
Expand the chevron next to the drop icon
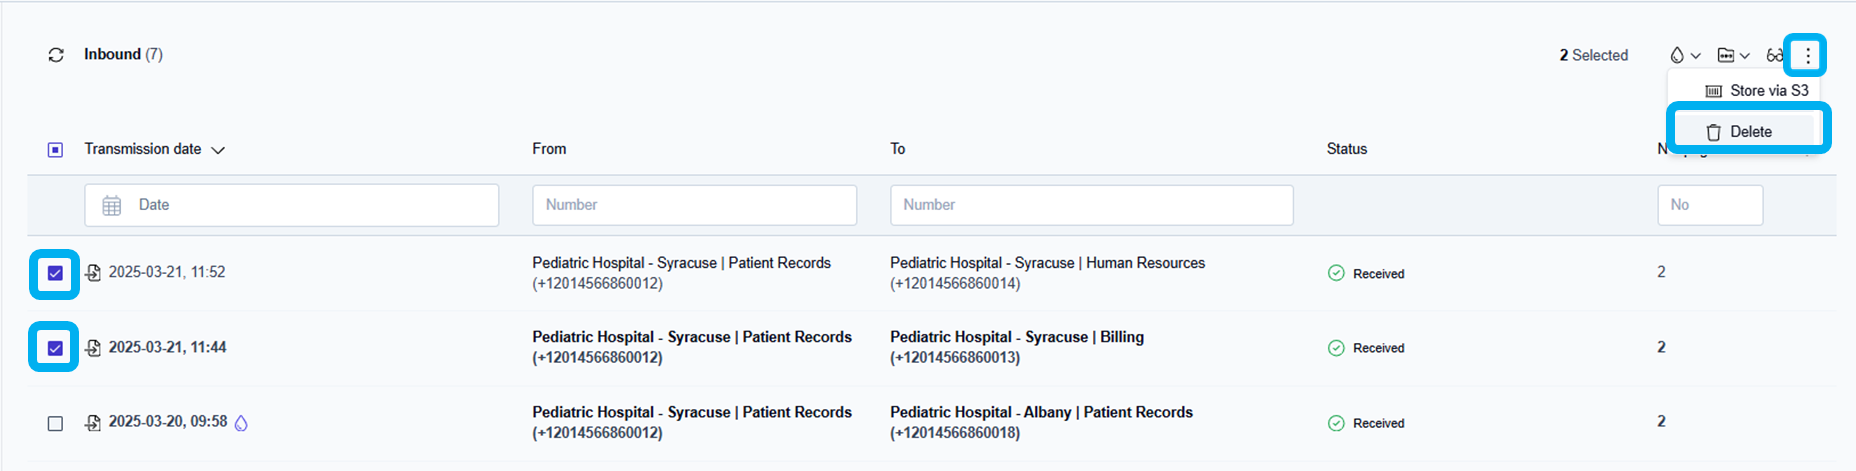(x=1696, y=56)
